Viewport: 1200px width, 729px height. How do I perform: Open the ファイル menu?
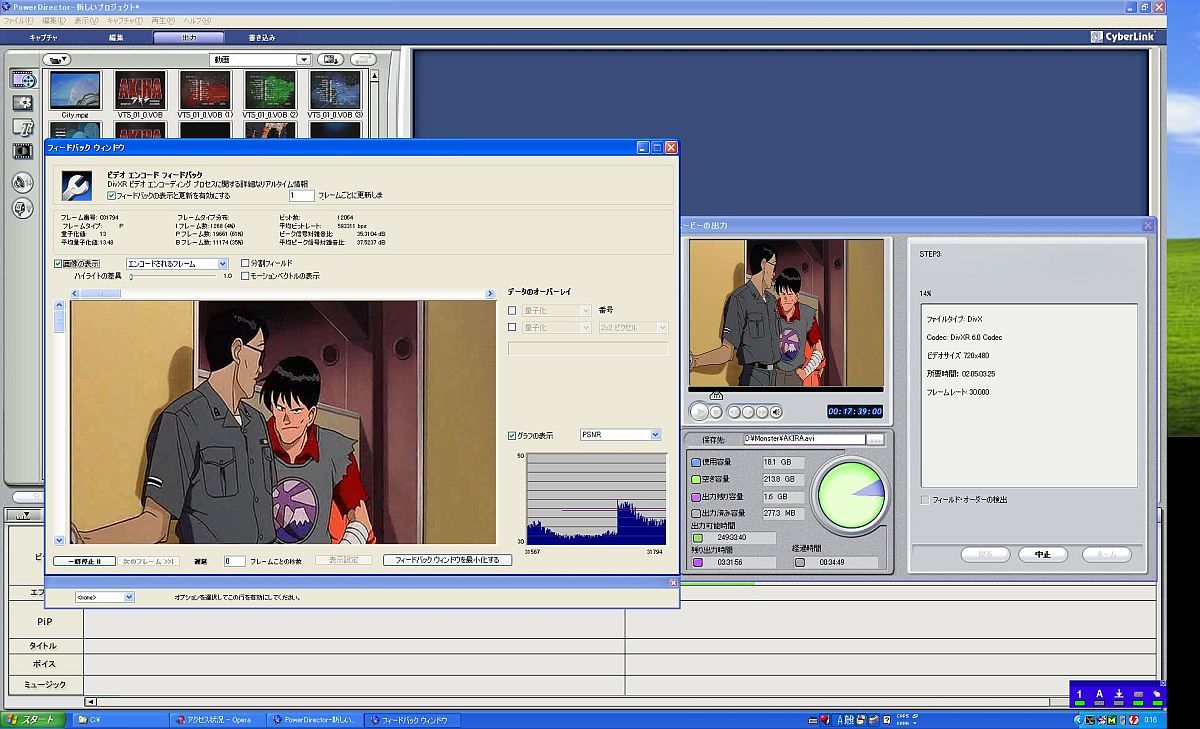20,20
